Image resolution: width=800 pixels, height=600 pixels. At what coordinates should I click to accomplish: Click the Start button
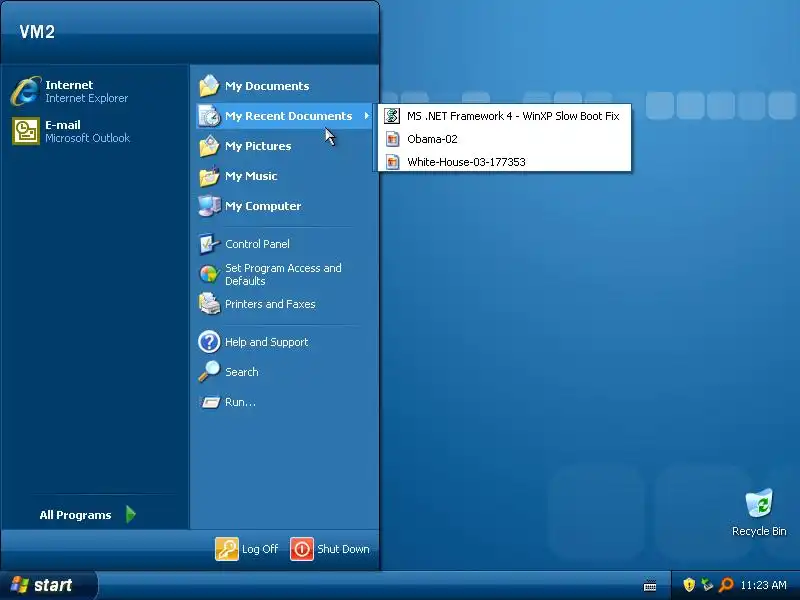(x=48, y=585)
